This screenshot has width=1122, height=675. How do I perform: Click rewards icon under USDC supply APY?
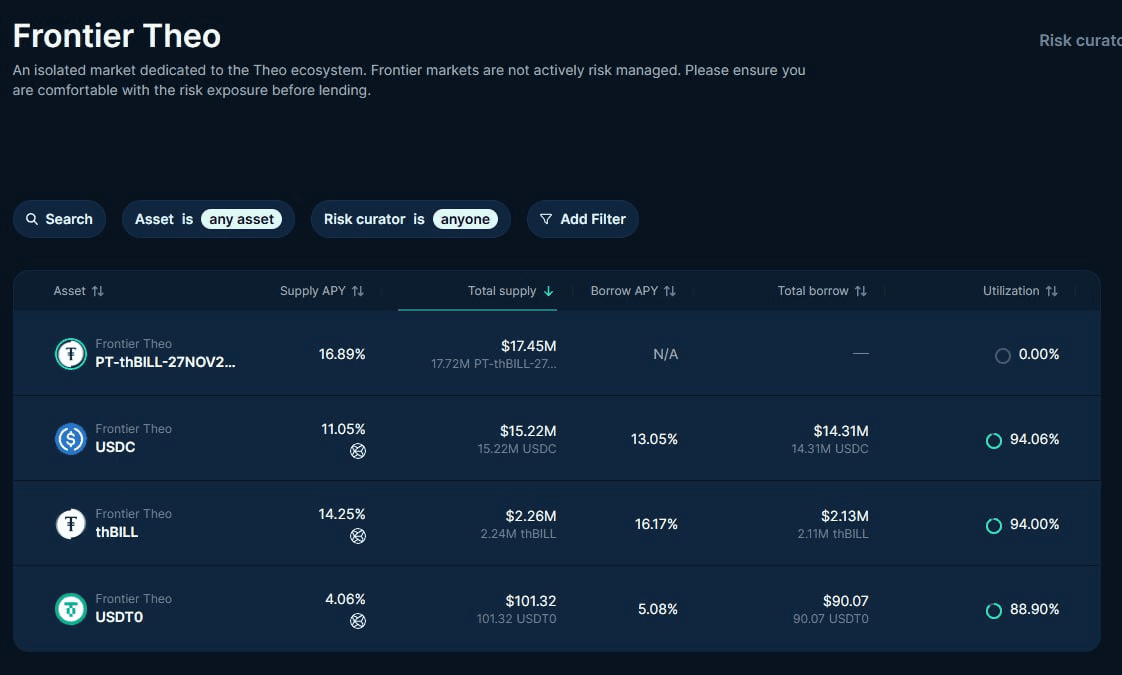(358, 451)
